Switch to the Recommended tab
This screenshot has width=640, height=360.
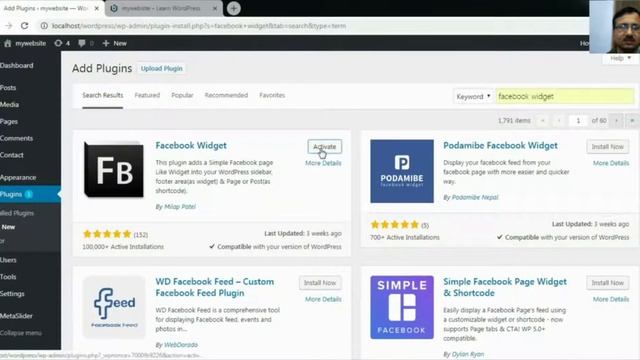(x=226, y=96)
